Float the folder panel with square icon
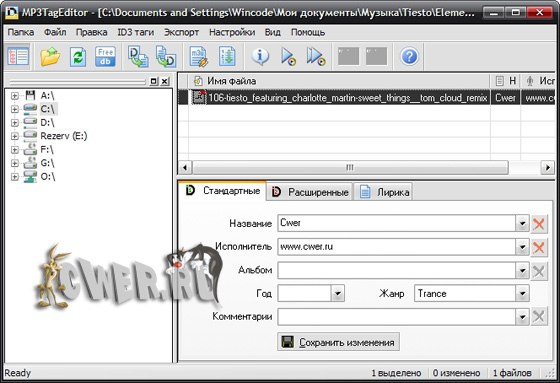 coord(154,81)
